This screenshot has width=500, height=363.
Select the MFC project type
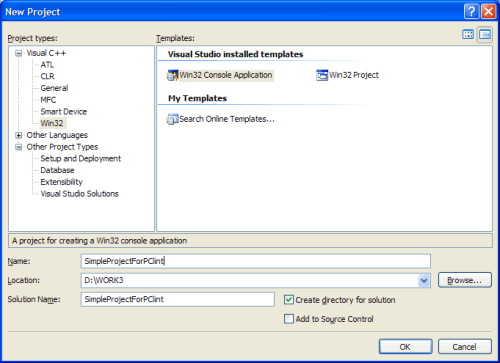click(x=48, y=100)
